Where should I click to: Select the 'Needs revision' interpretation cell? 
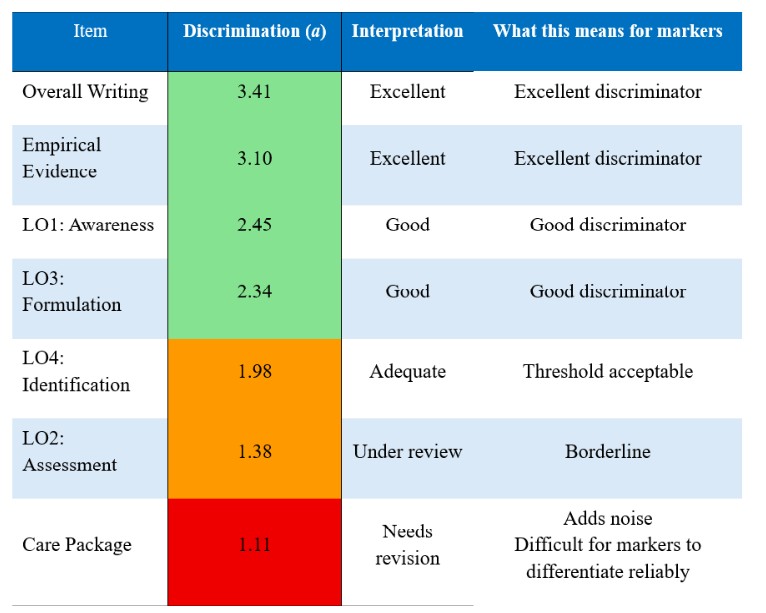(407, 552)
